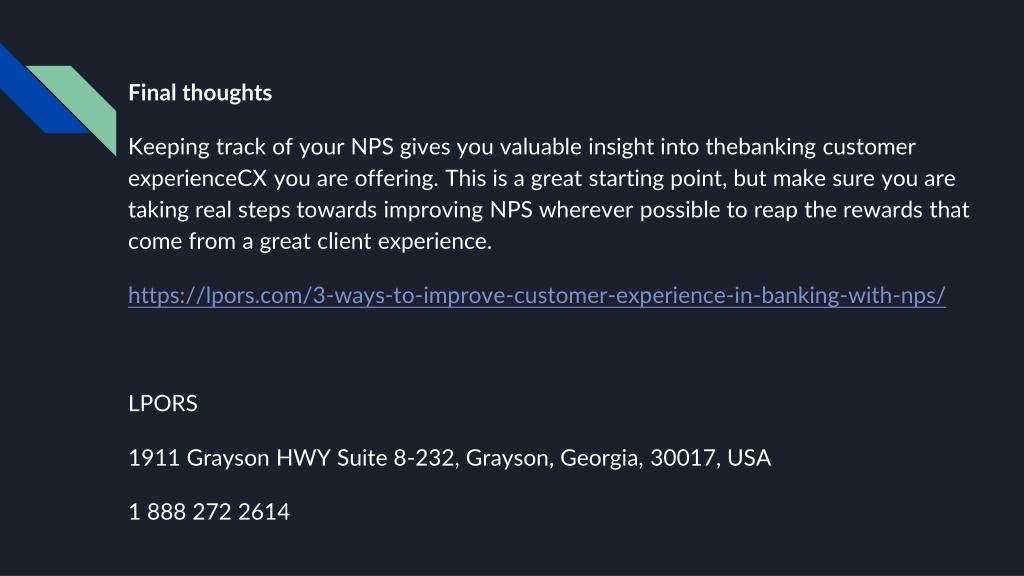Click 'USA' at the address end
1024x576 pixels.
pos(749,458)
